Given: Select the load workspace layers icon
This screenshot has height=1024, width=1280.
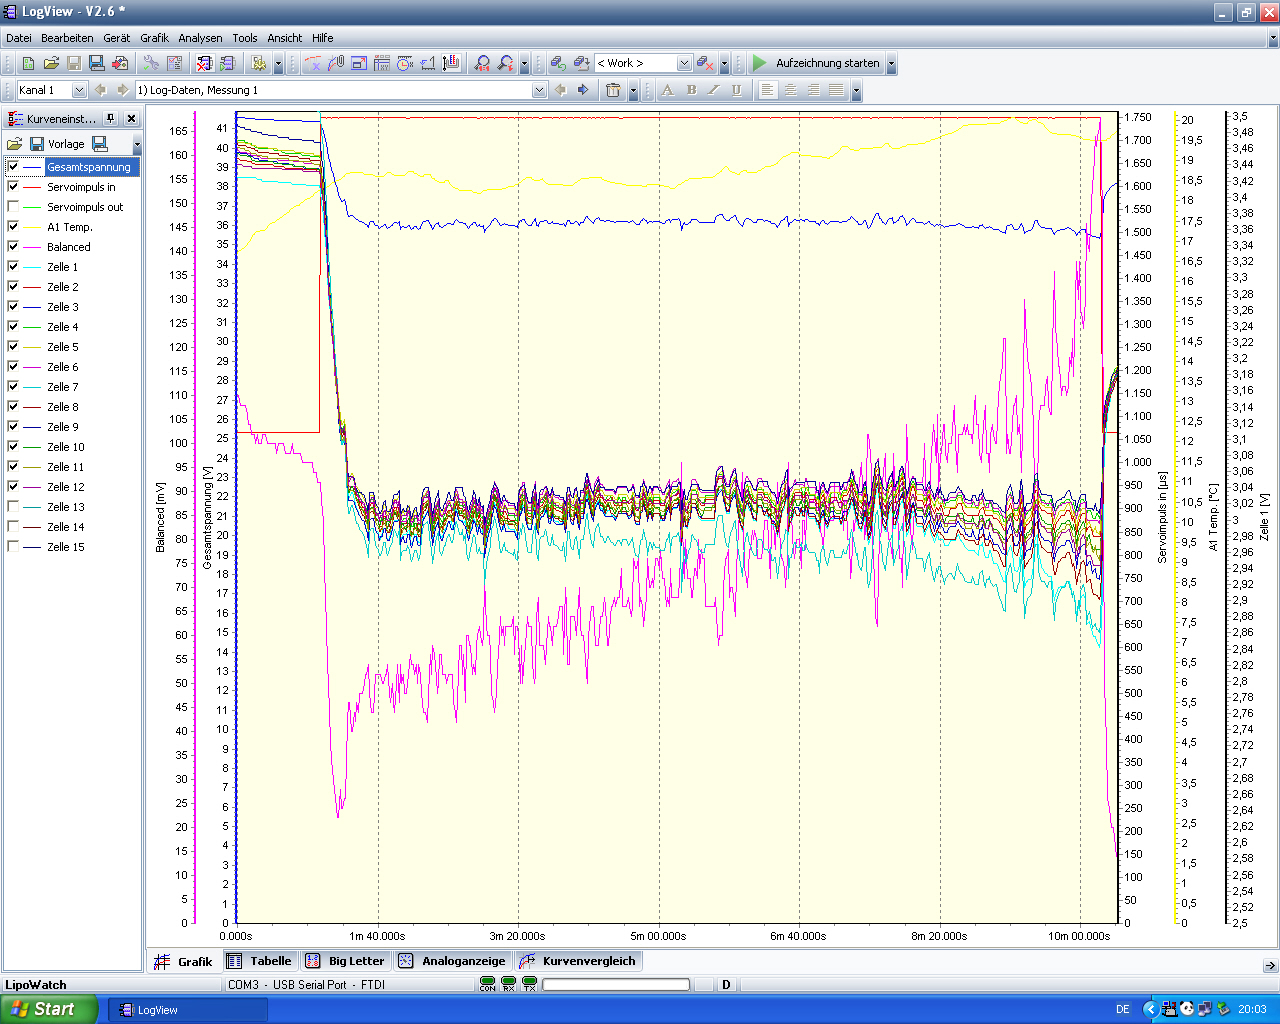Looking at the screenshot, I should pyautogui.click(x=559, y=63).
